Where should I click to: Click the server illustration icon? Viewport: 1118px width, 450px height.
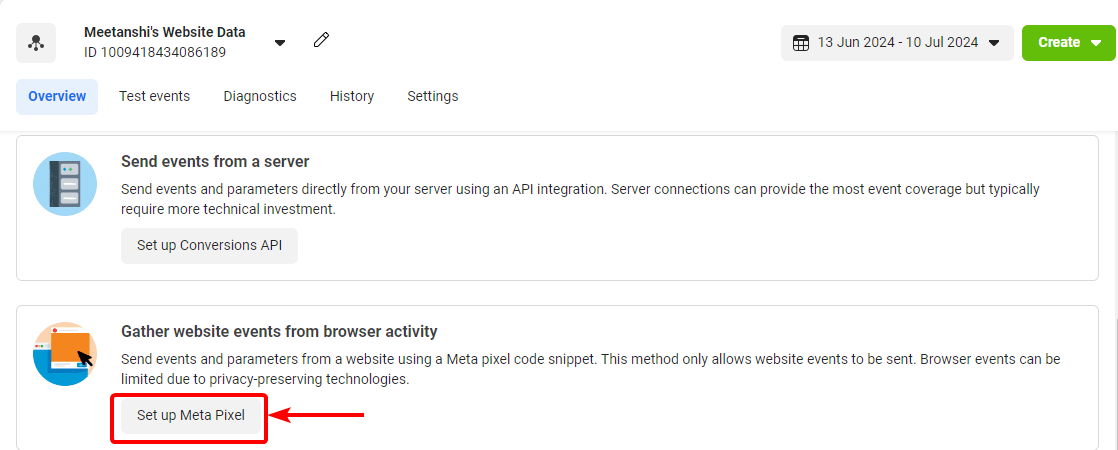click(x=65, y=184)
